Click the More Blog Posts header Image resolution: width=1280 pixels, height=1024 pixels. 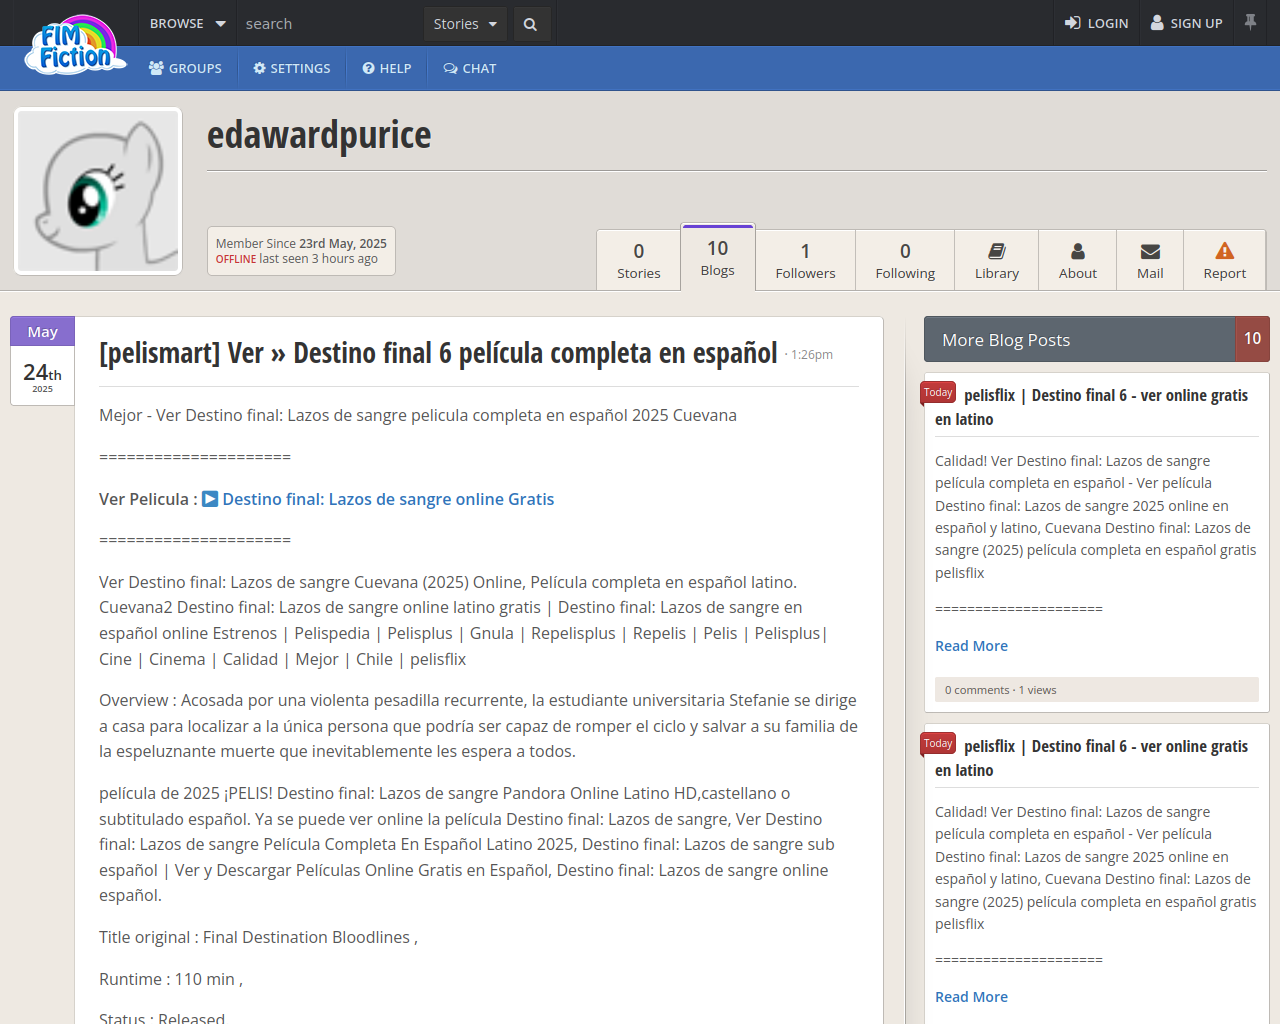pyautogui.click(x=1080, y=340)
